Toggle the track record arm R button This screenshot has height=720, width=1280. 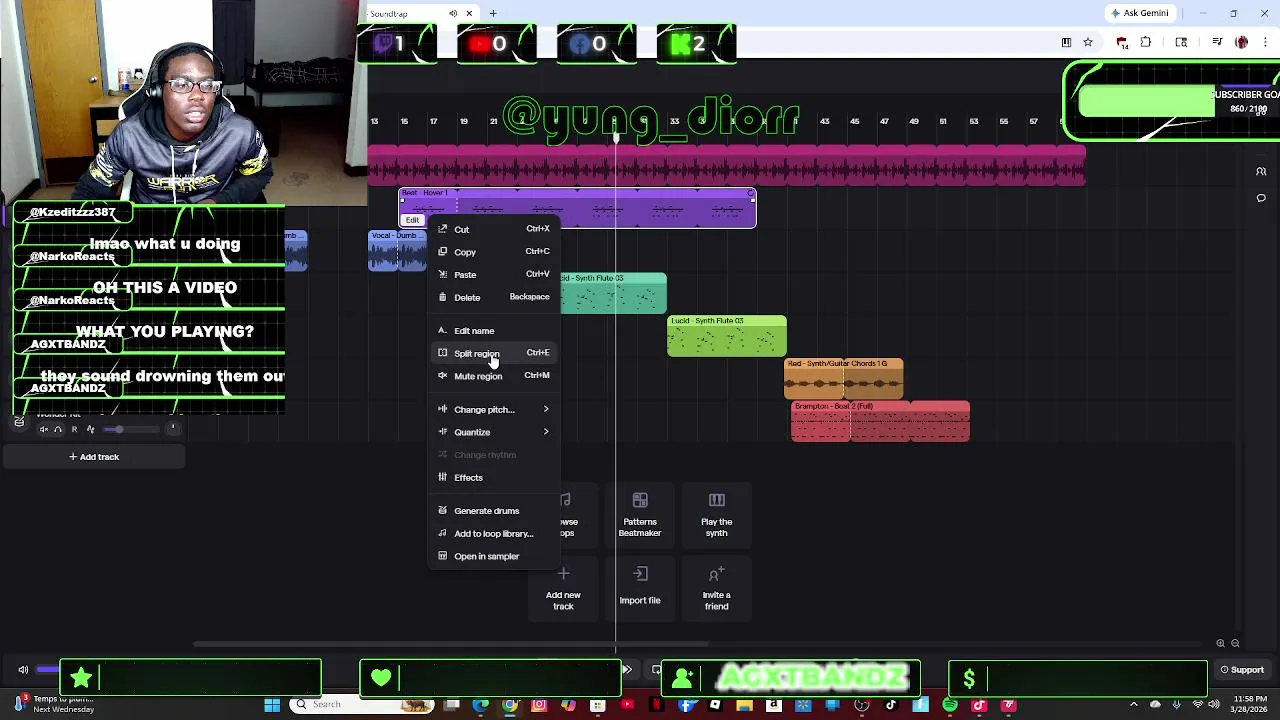coord(74,429)
